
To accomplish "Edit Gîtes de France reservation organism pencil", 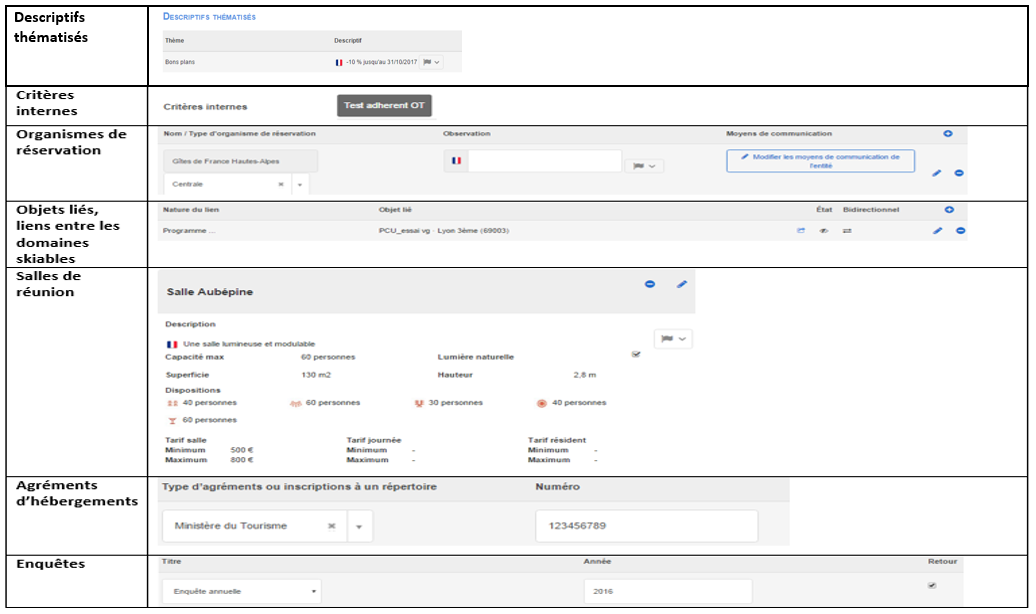I will (936, 173).
